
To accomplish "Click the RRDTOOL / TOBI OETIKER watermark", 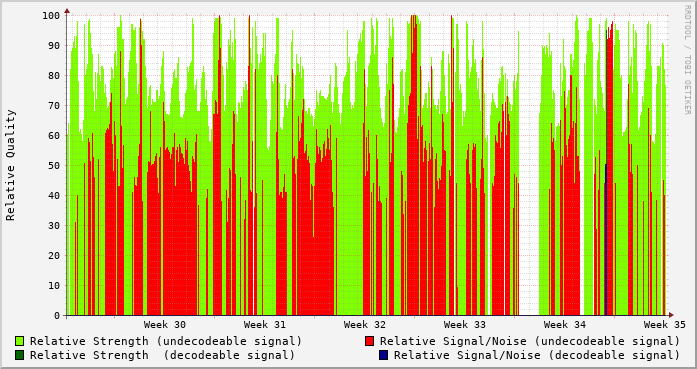I will tap(687, 60).
